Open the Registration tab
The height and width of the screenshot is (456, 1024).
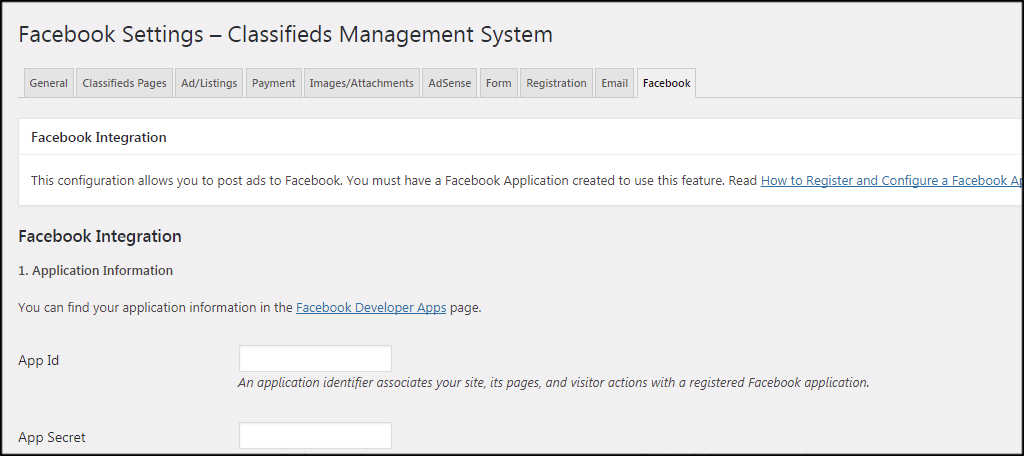pyautogui.click(x=556, y=84)
